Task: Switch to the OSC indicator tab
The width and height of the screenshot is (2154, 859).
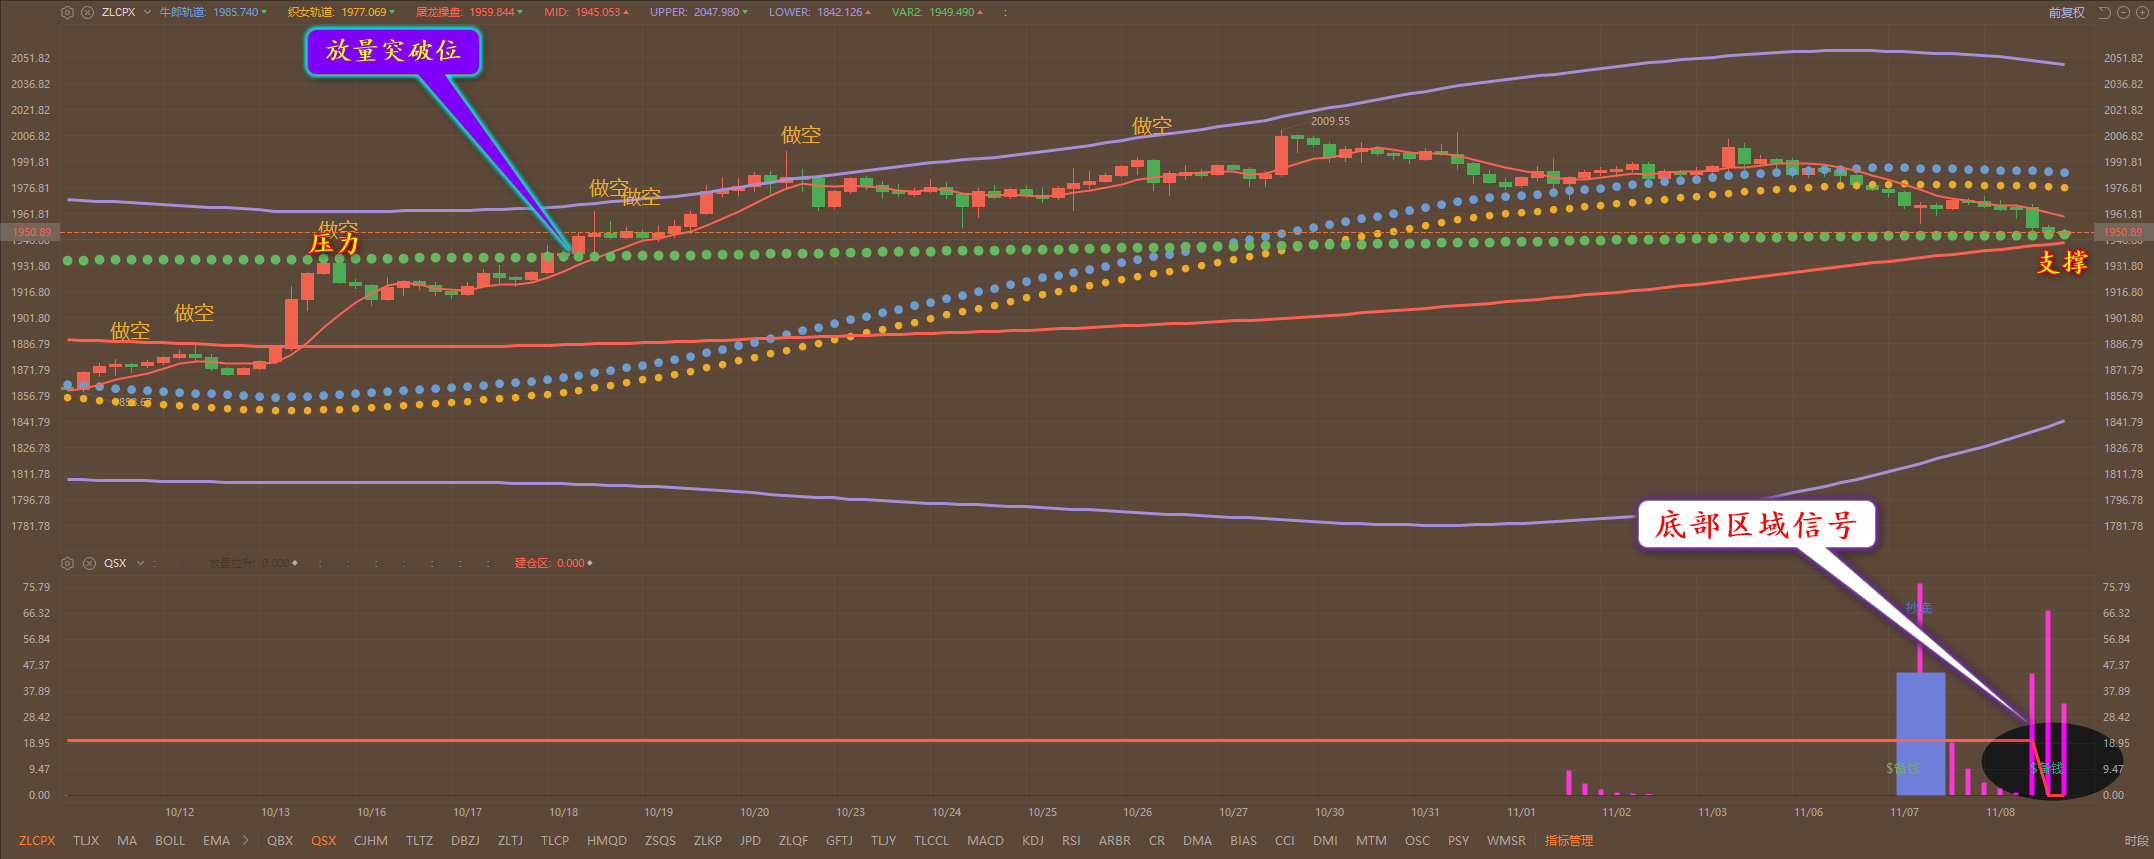Action: (1417, 841)
